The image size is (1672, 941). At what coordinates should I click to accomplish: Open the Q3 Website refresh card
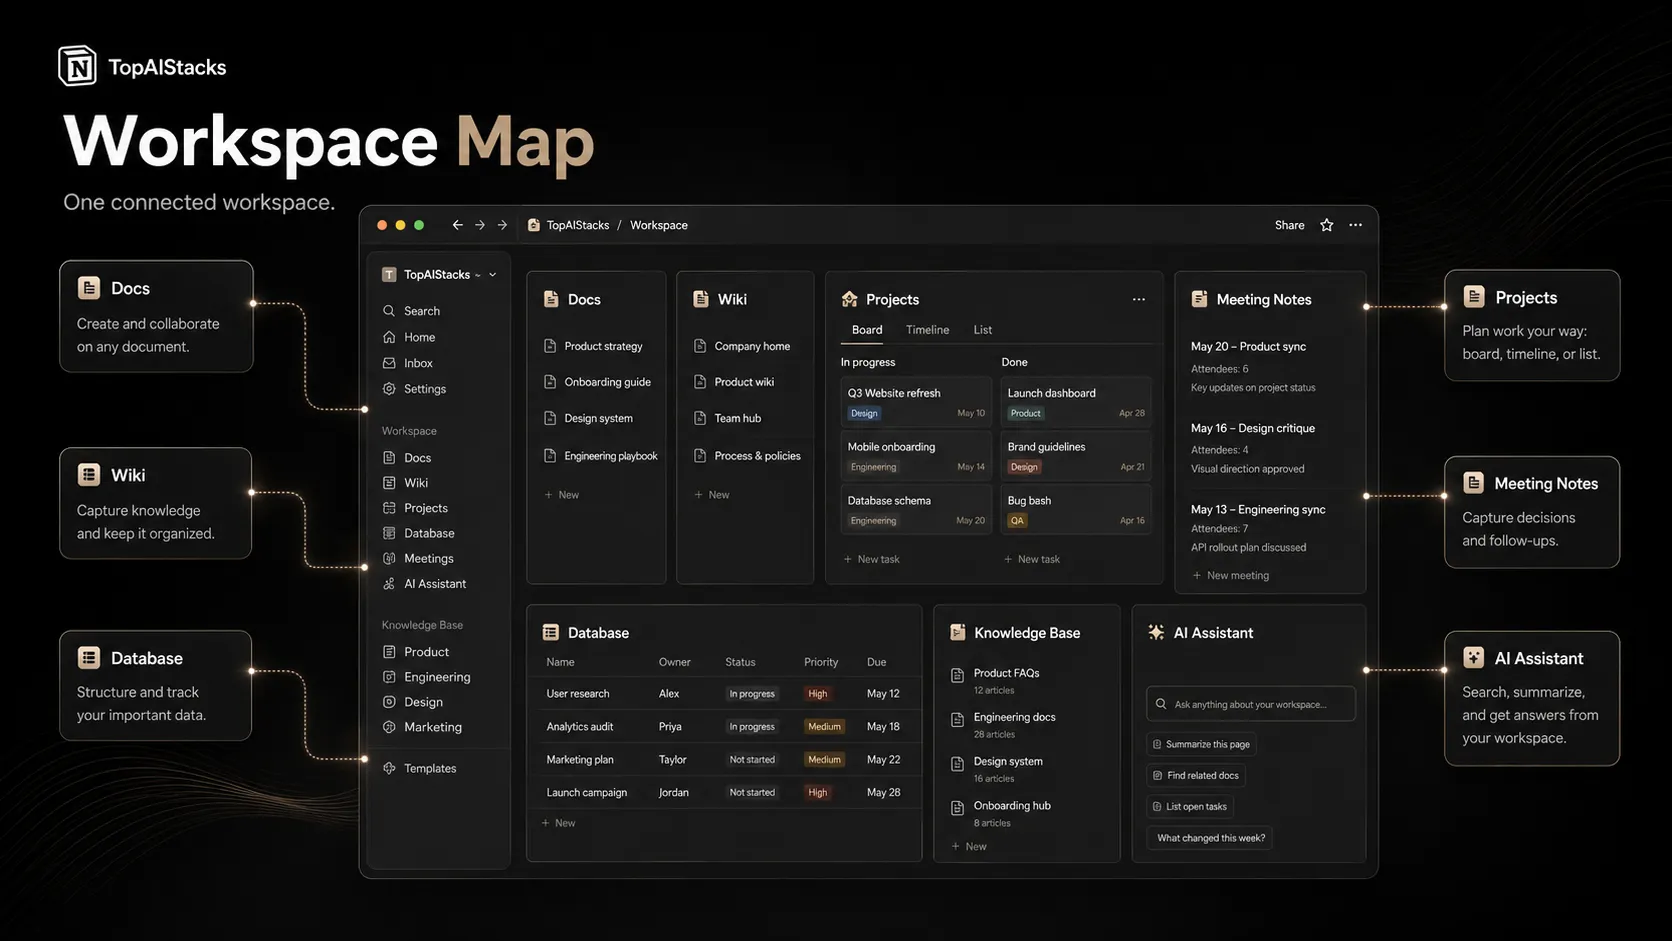point(916,401)
